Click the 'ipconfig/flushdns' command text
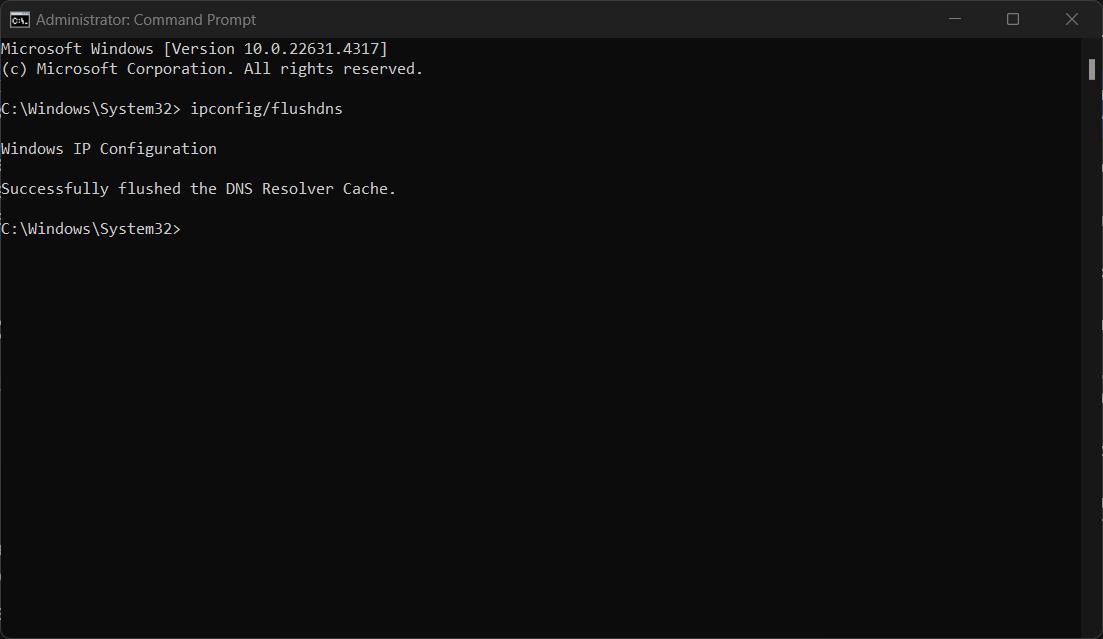 (x=267, y=109)
